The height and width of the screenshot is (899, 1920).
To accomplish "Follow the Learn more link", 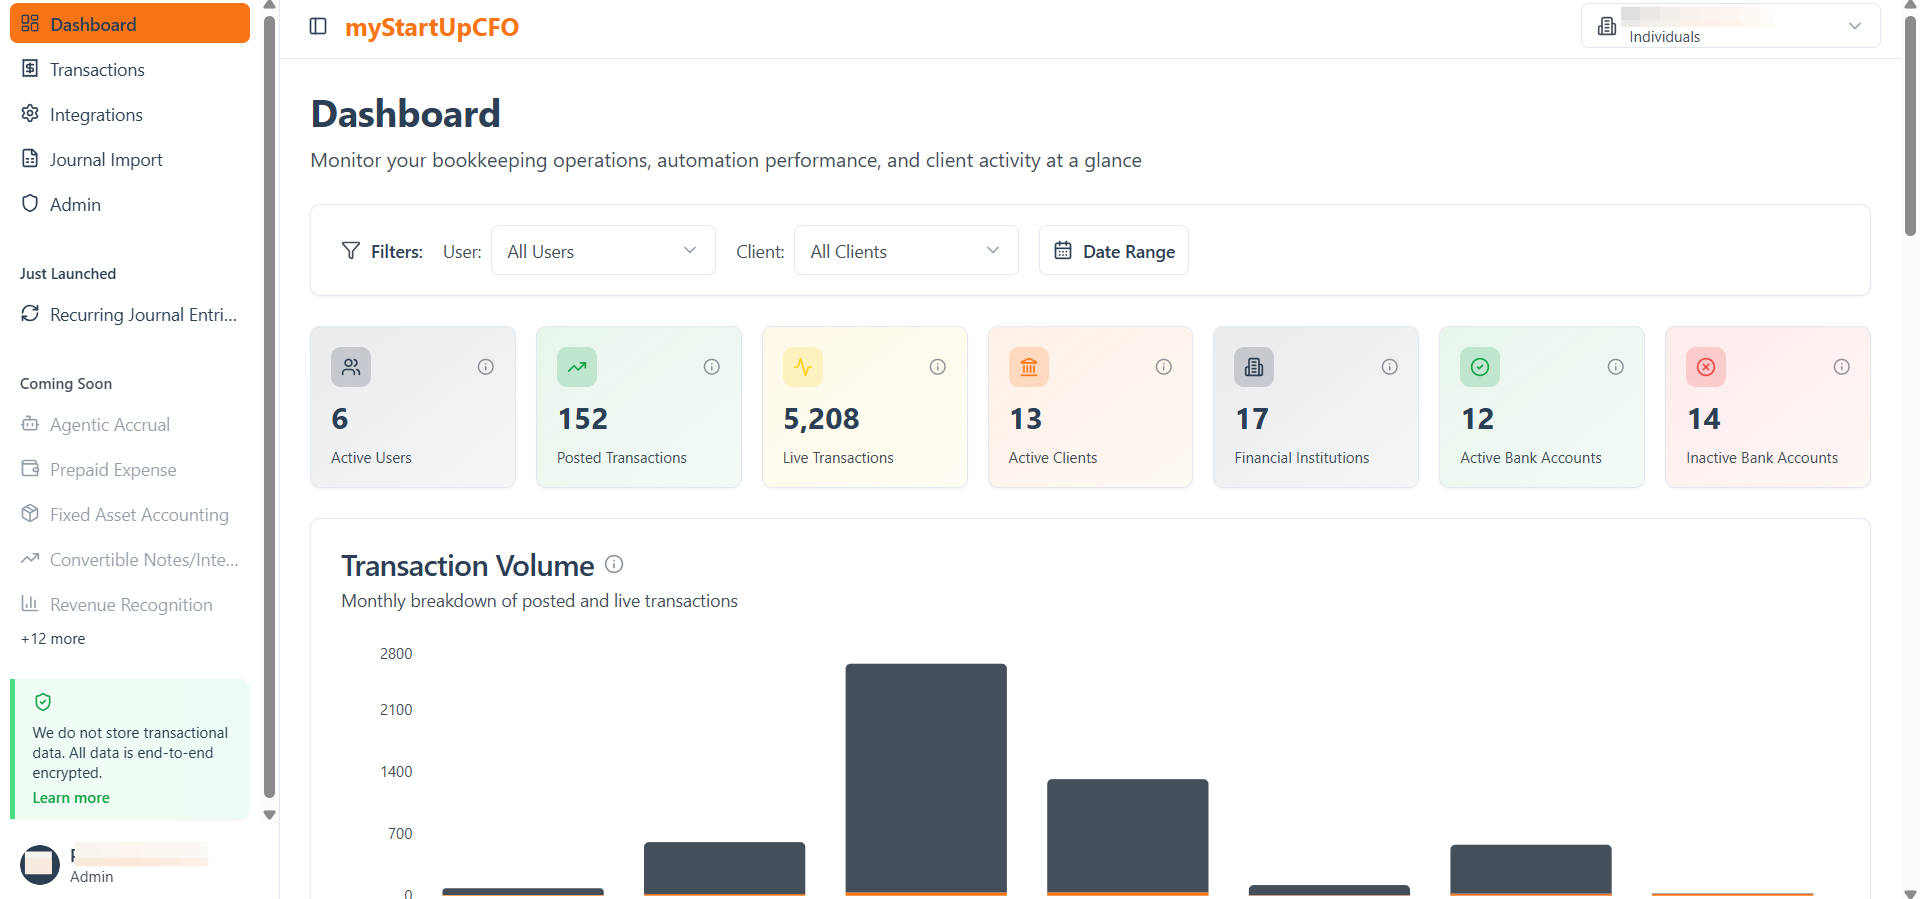I will coord(71,798).
